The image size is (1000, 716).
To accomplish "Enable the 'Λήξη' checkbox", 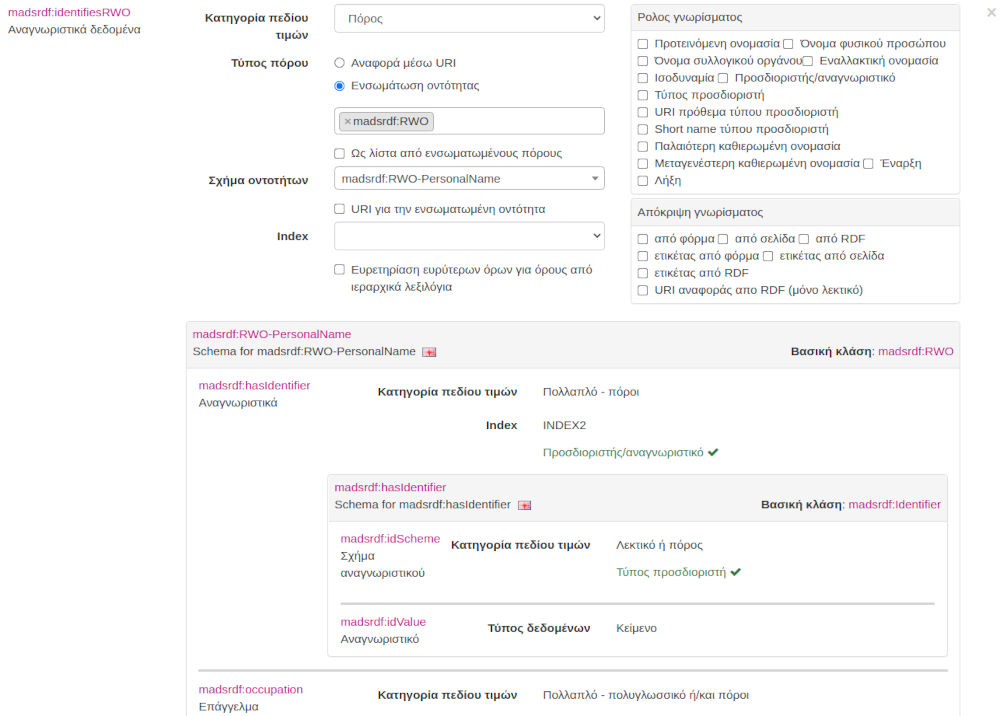I will point(643,181).
